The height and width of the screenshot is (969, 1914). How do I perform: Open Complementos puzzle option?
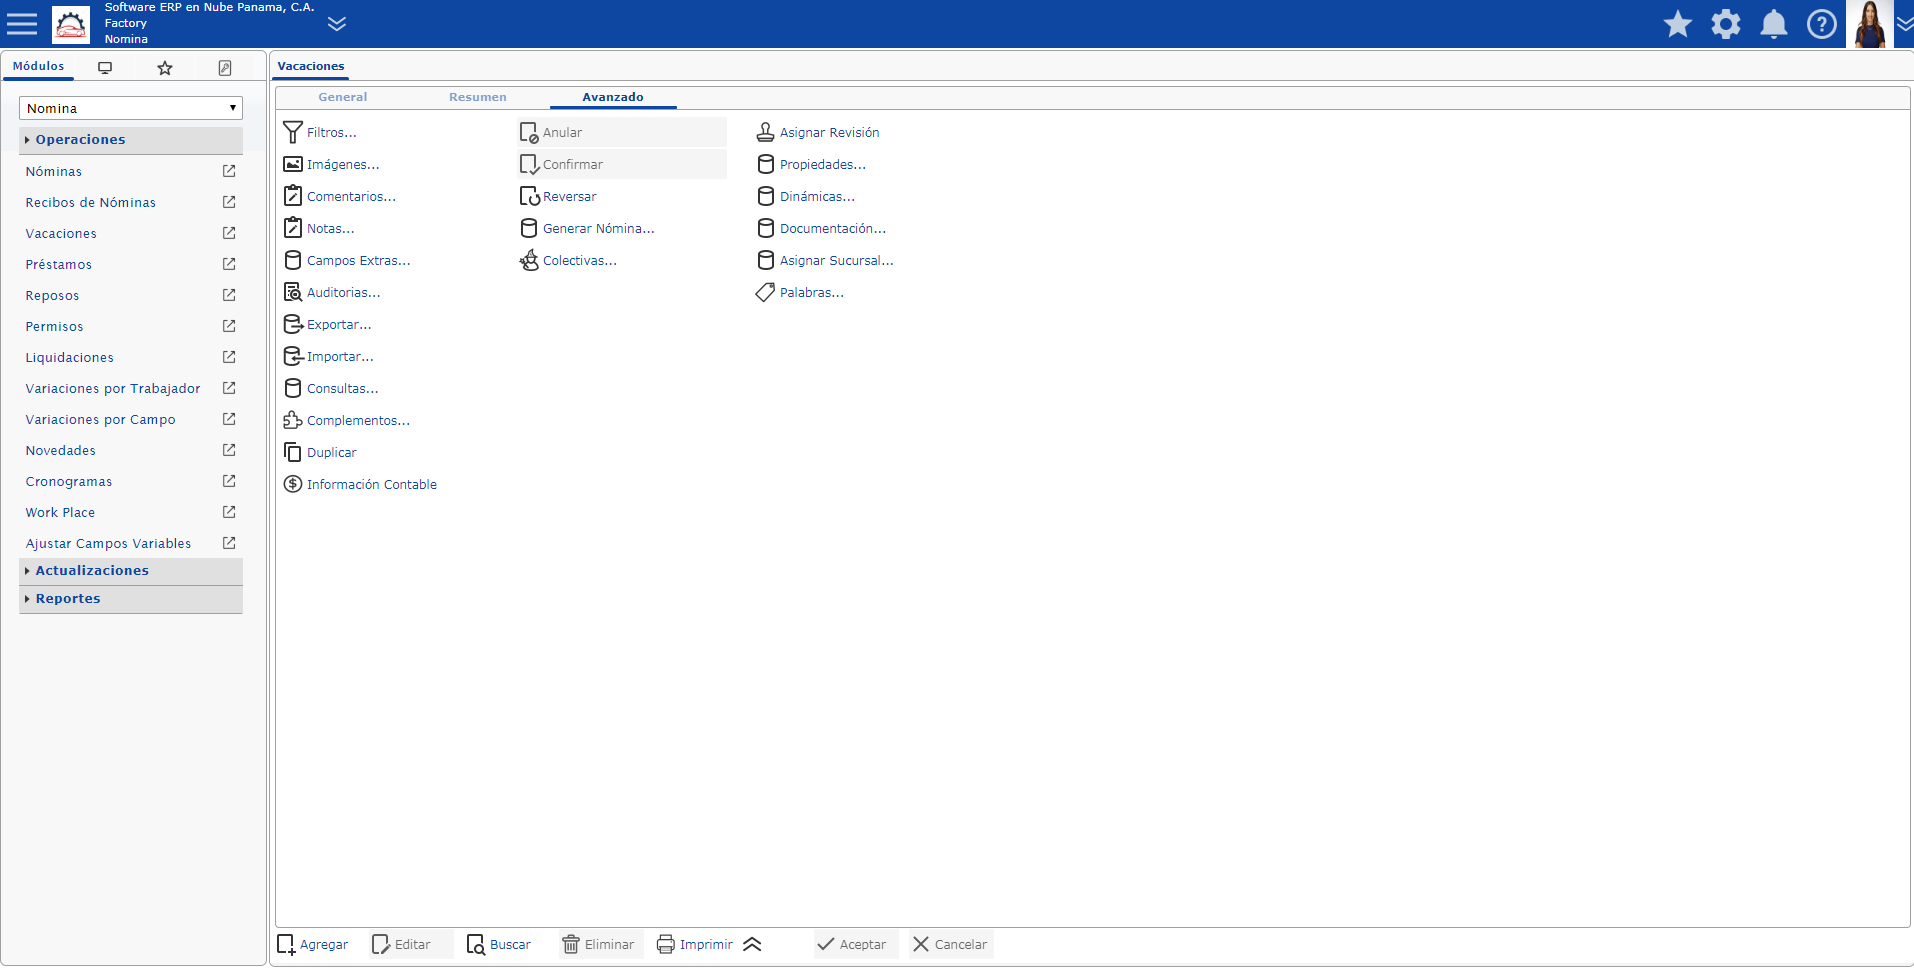[x=347, y=420]
